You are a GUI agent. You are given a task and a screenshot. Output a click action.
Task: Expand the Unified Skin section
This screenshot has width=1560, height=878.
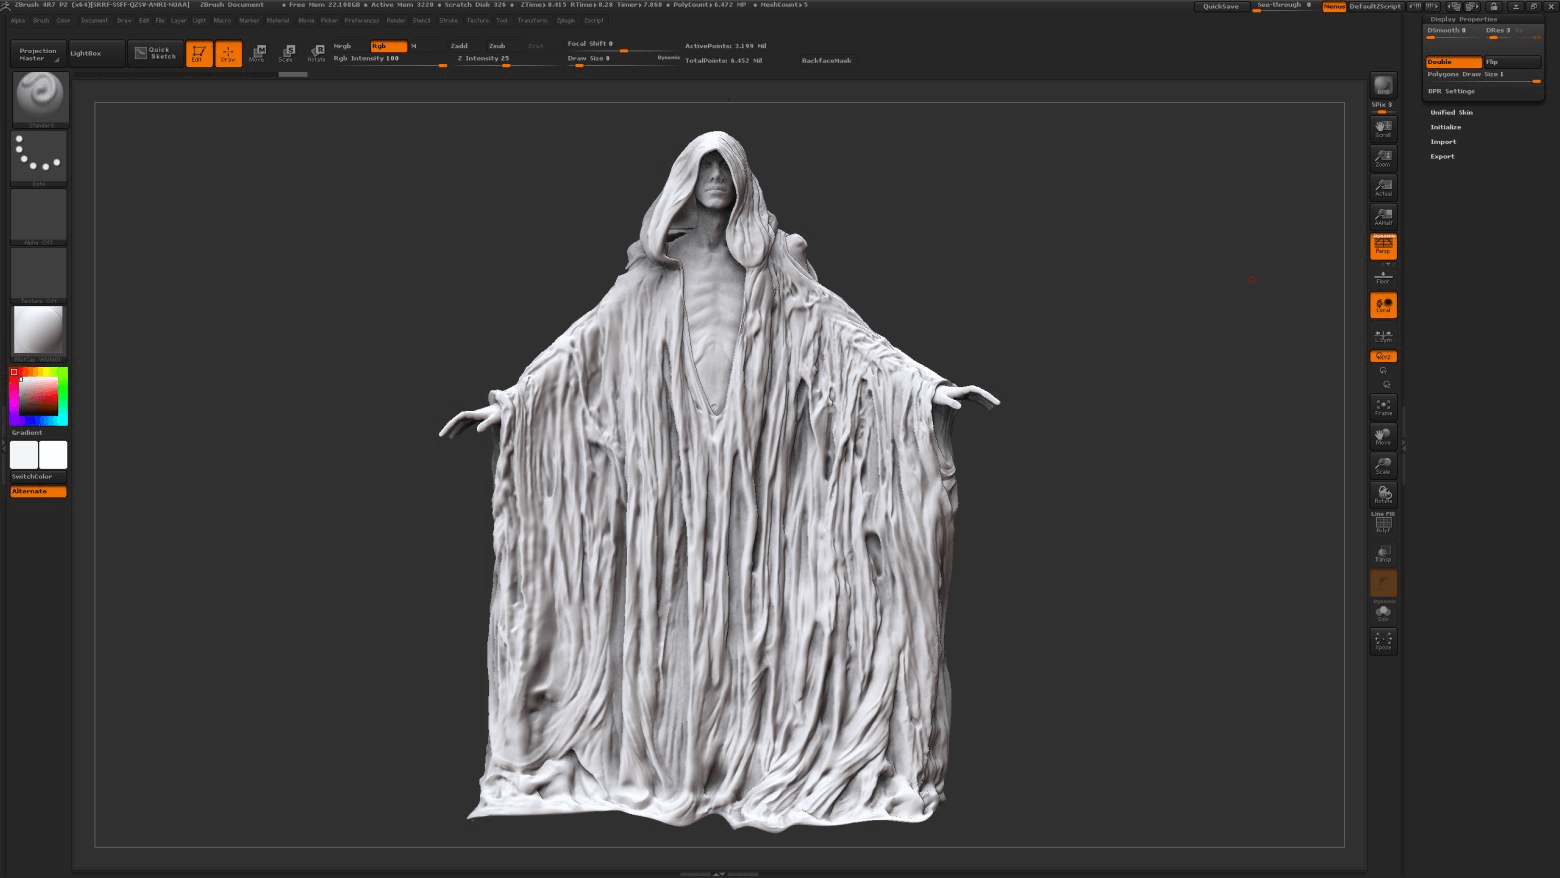pos(1451,112)
